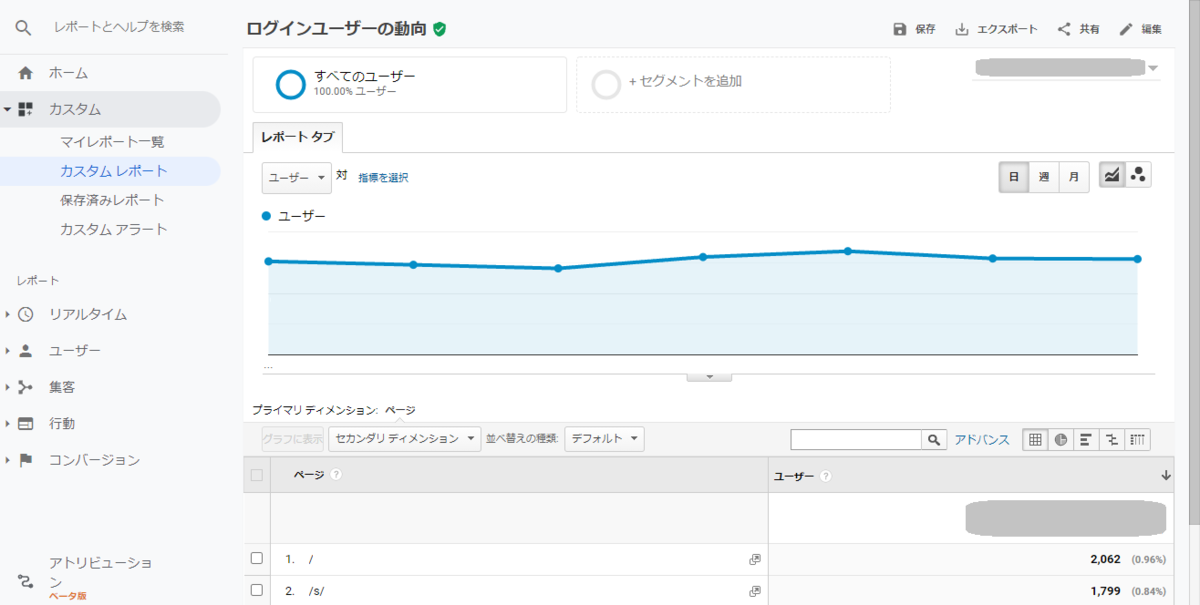Switch to the comparison view
Viewport: 1200px width, 605px height.
click(x=1110, y=439)
